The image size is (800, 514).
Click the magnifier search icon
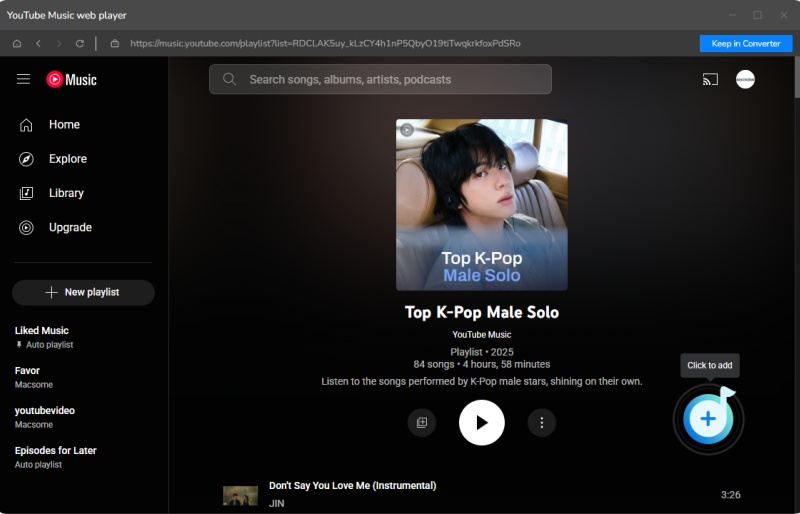(x=230, y=79)
